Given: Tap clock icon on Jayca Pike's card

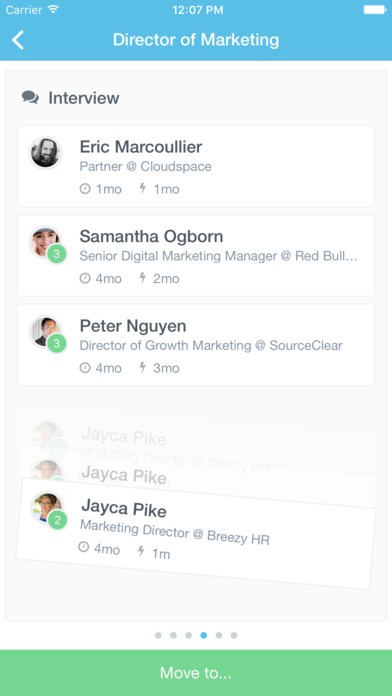Looking at the screenshot, I should [x=83, y=546].
